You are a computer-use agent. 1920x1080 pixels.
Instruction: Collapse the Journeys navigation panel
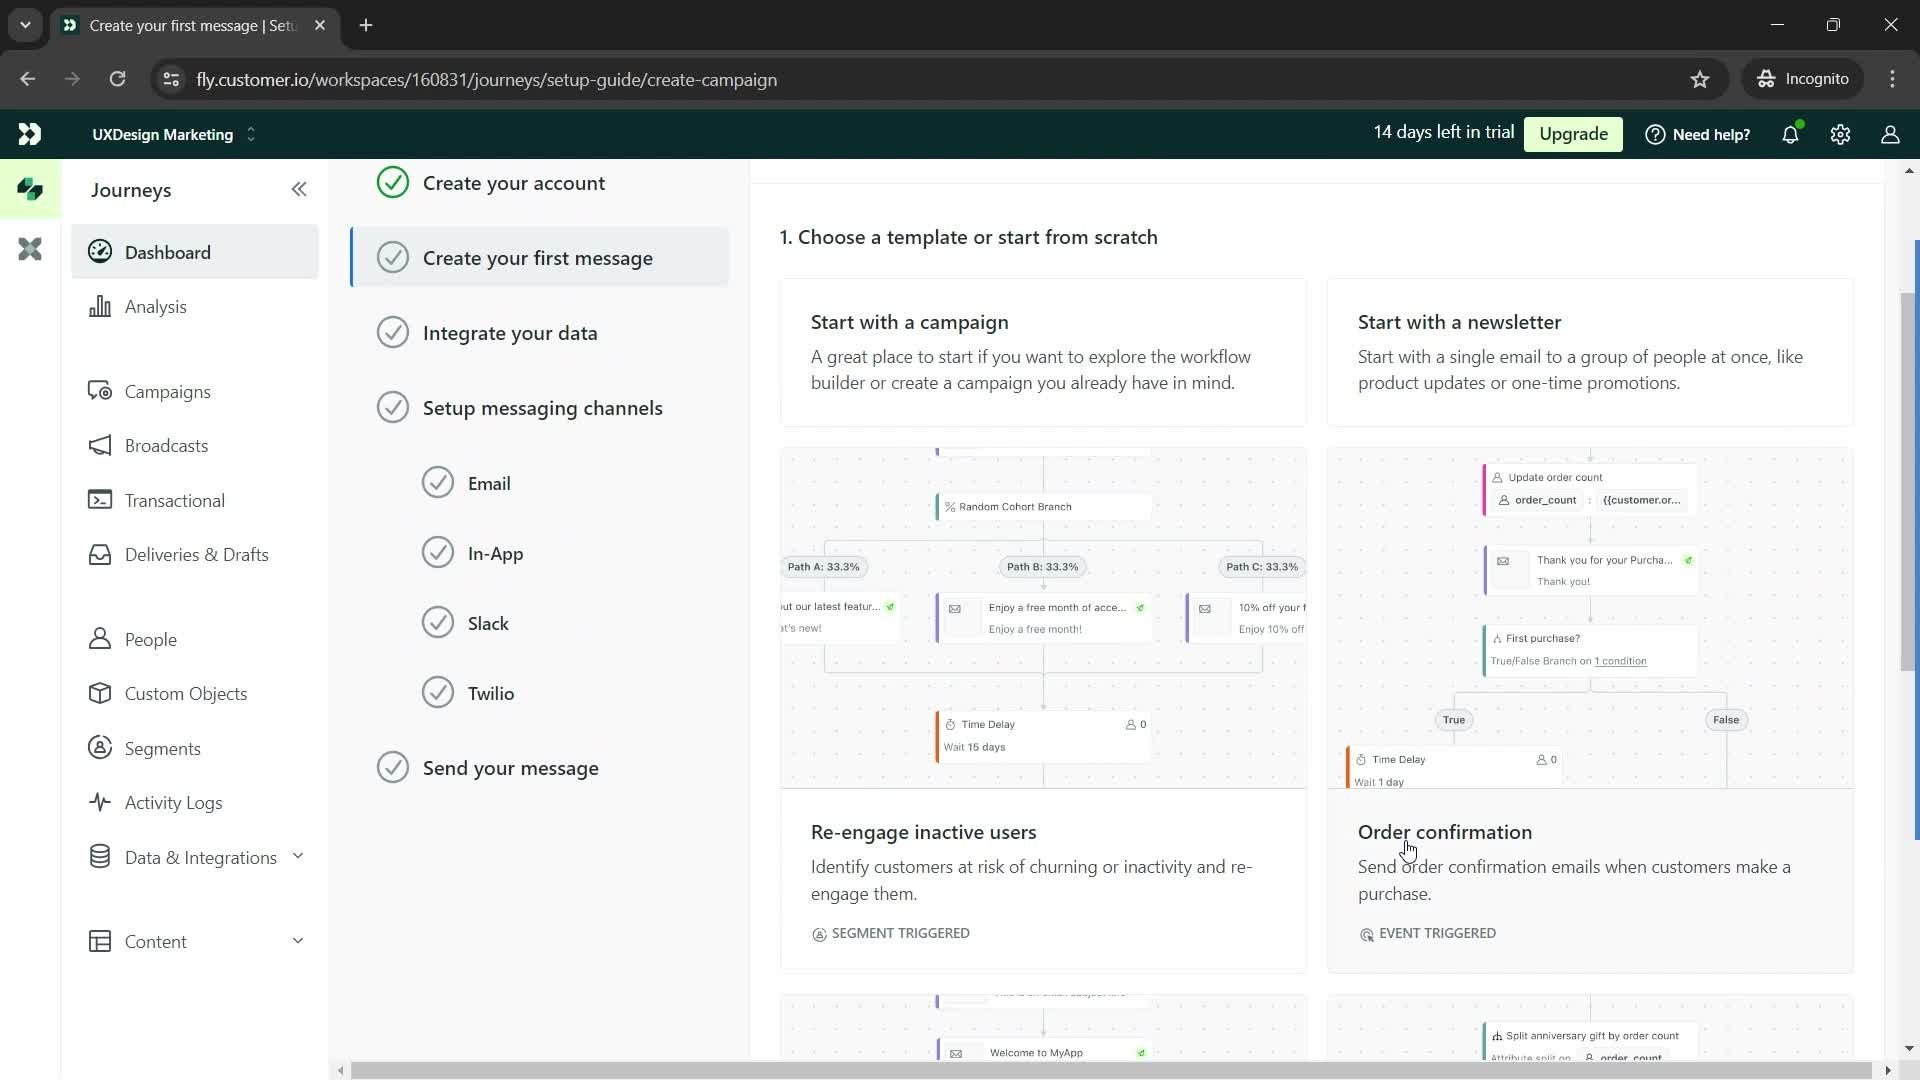299,189
